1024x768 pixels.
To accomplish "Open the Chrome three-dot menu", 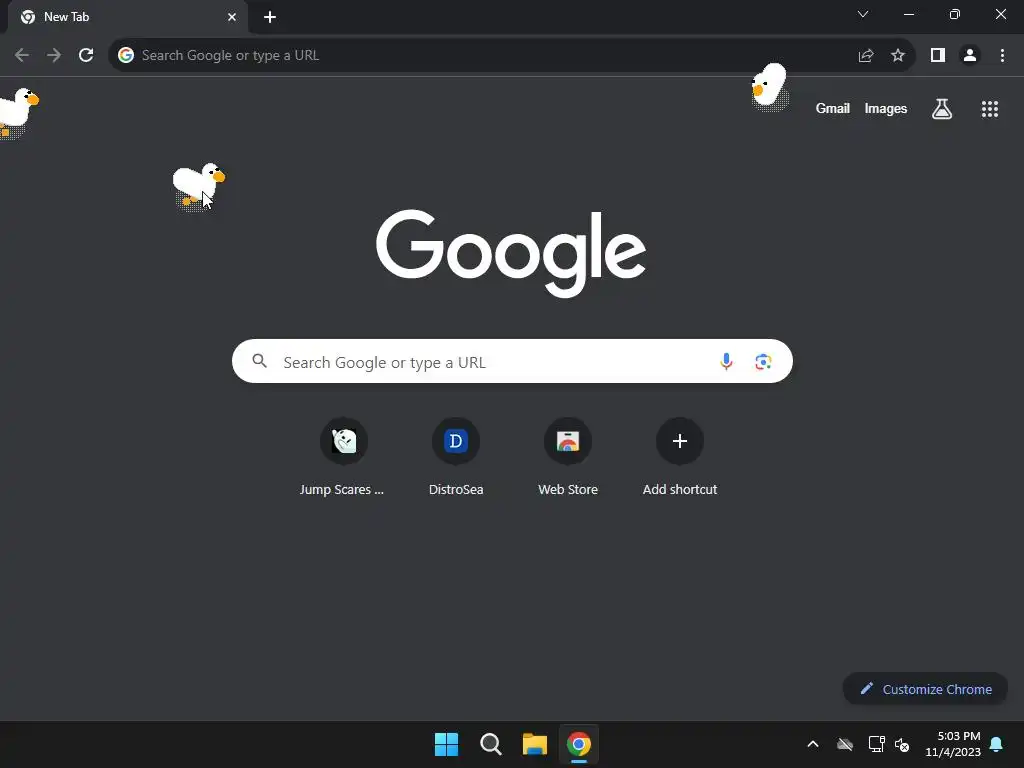I will click(1002, 56).
